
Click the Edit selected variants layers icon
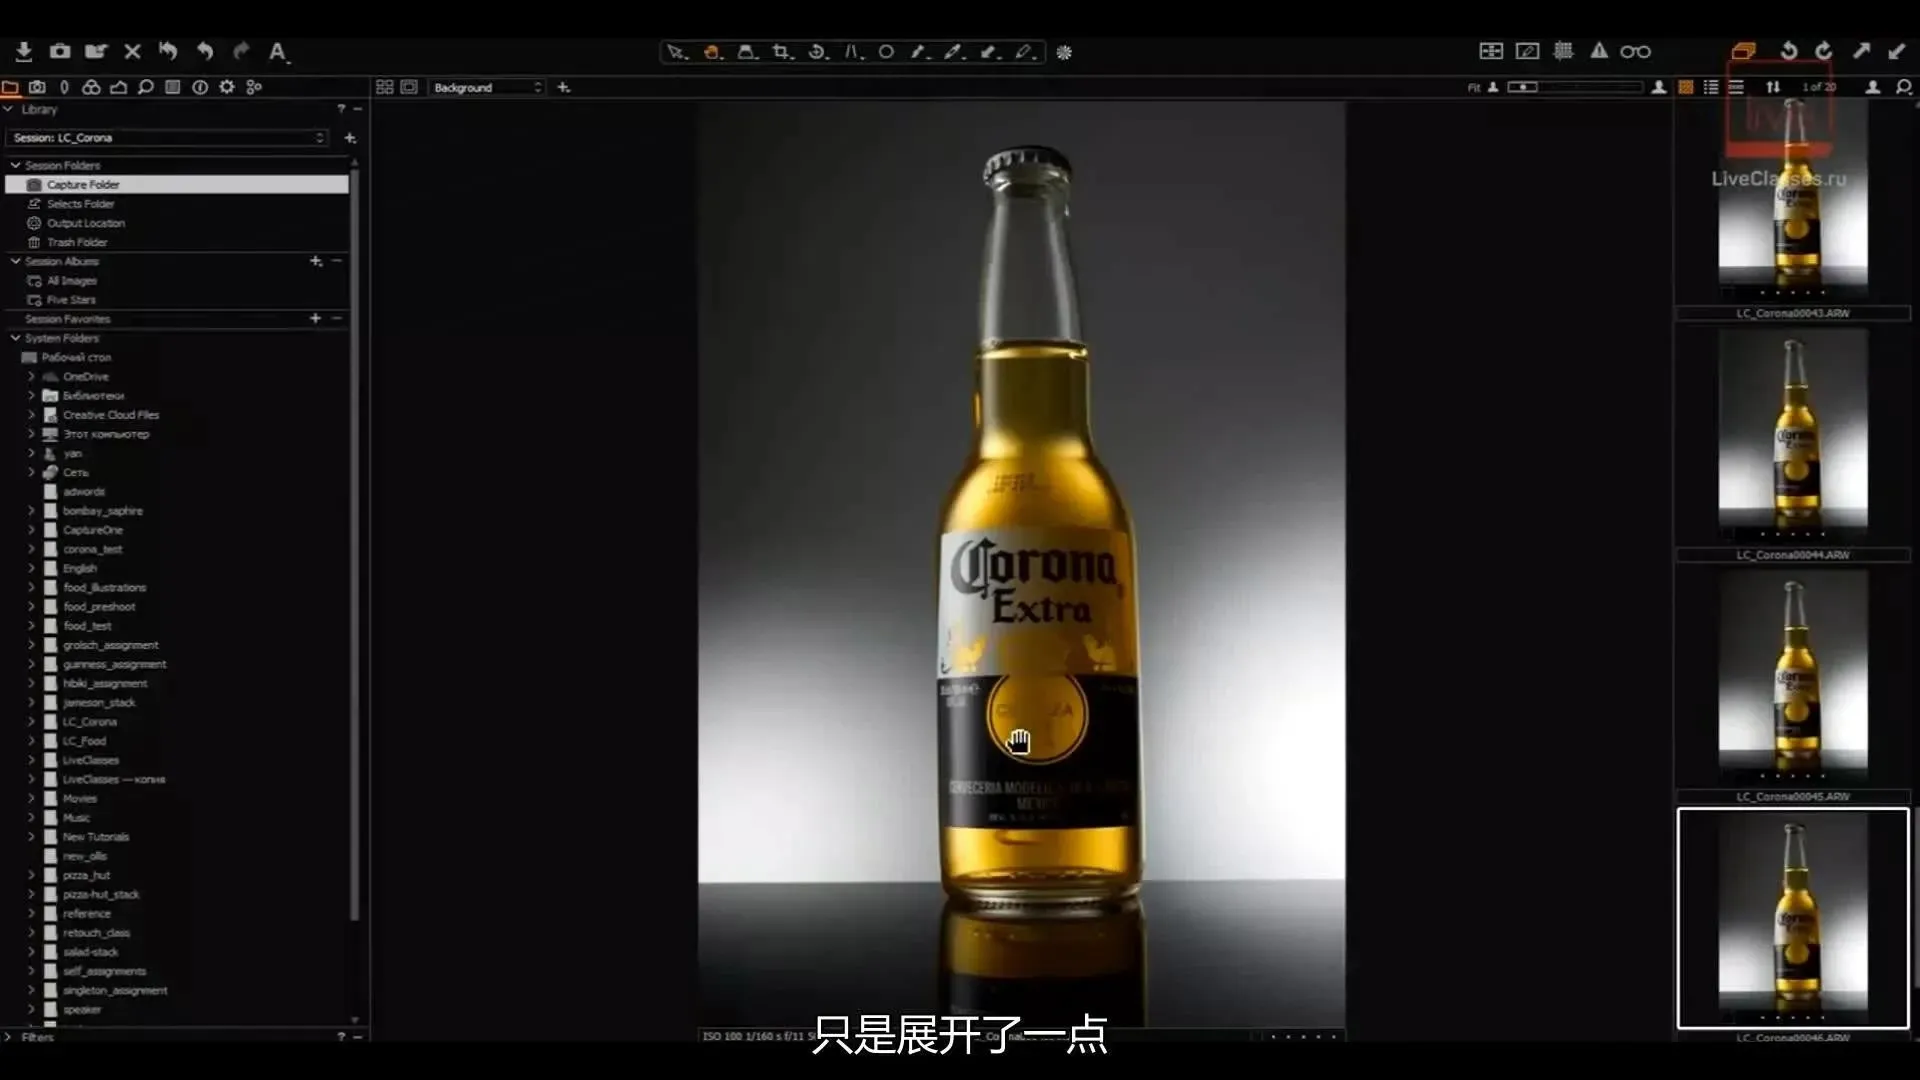pos(1744,51)
